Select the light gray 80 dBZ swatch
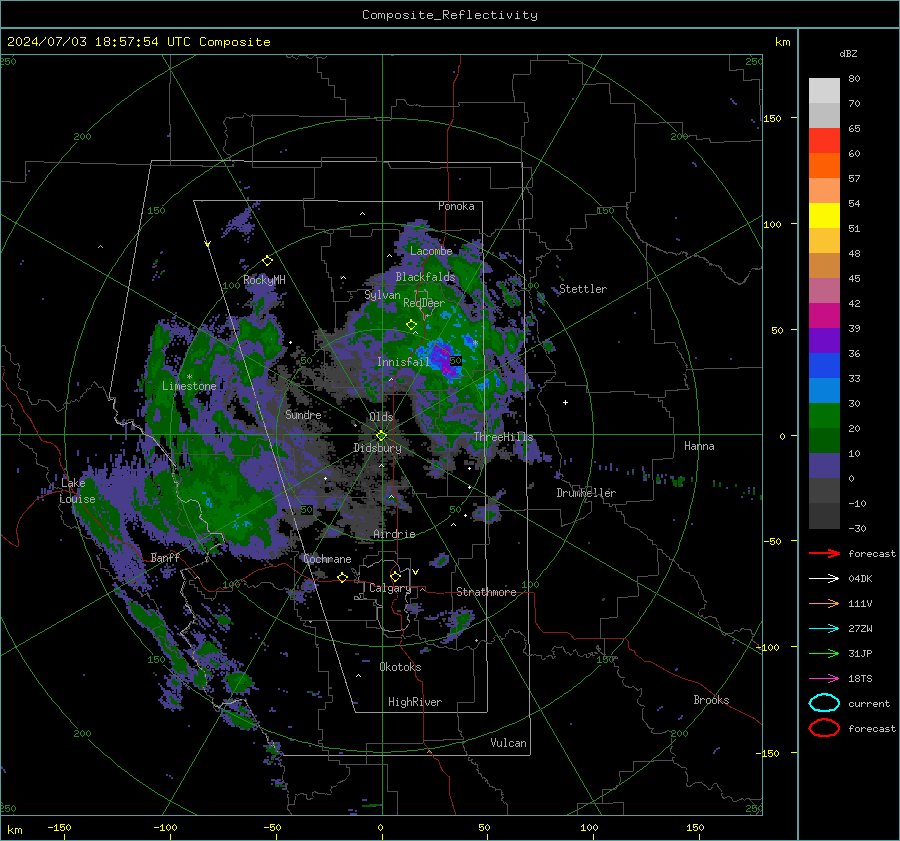Screen dimensions: 900x841 coord(824,90)
